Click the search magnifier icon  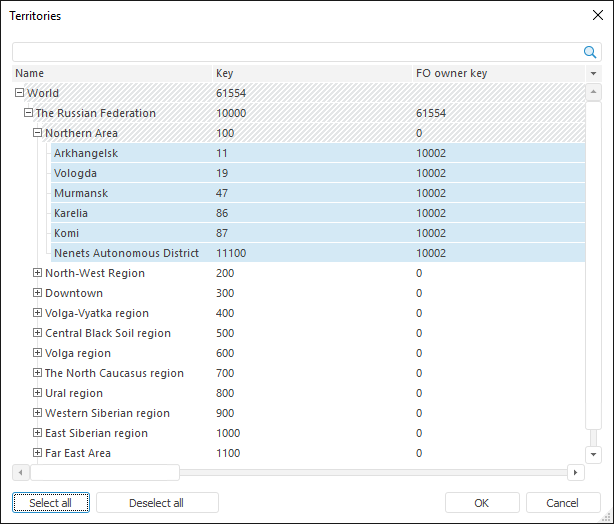coord(590,52)
